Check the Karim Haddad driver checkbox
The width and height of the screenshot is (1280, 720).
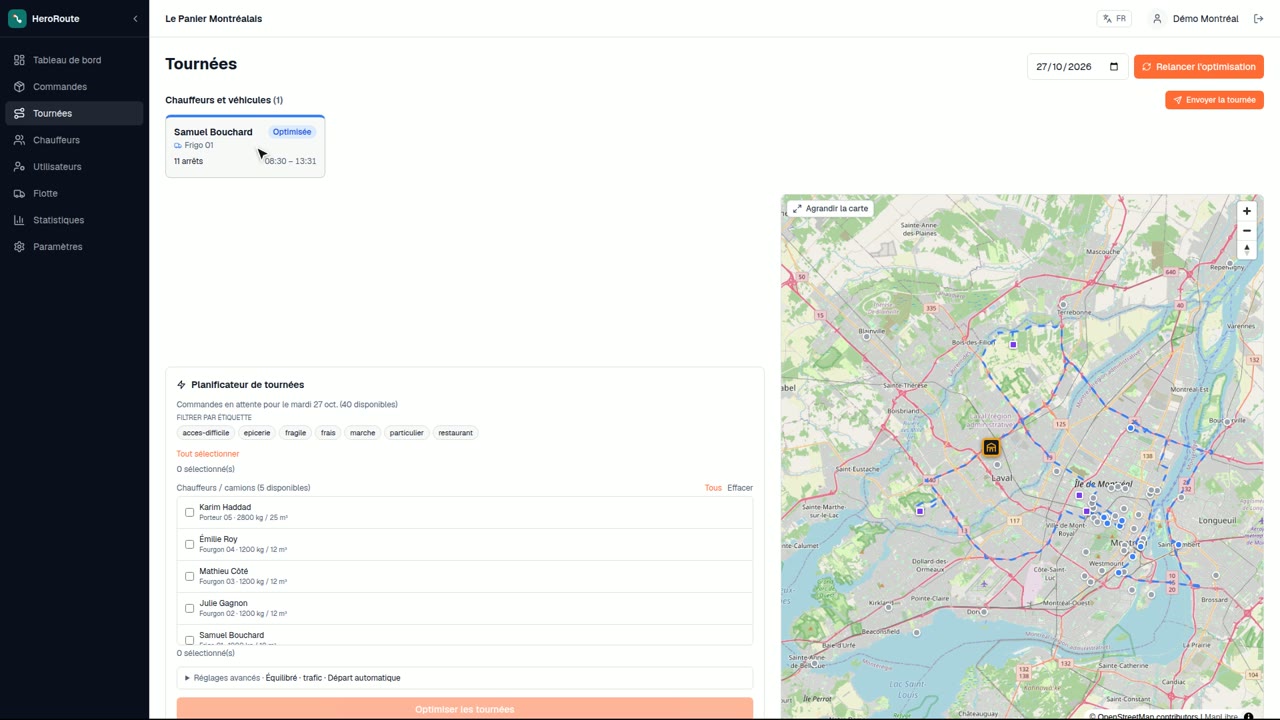(190, 512)
